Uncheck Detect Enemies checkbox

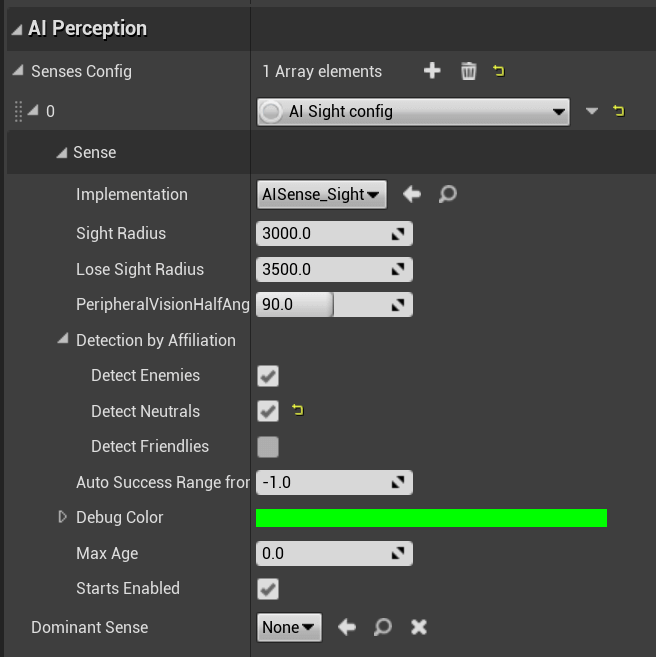pyautogui.click(x=268, y=376)
